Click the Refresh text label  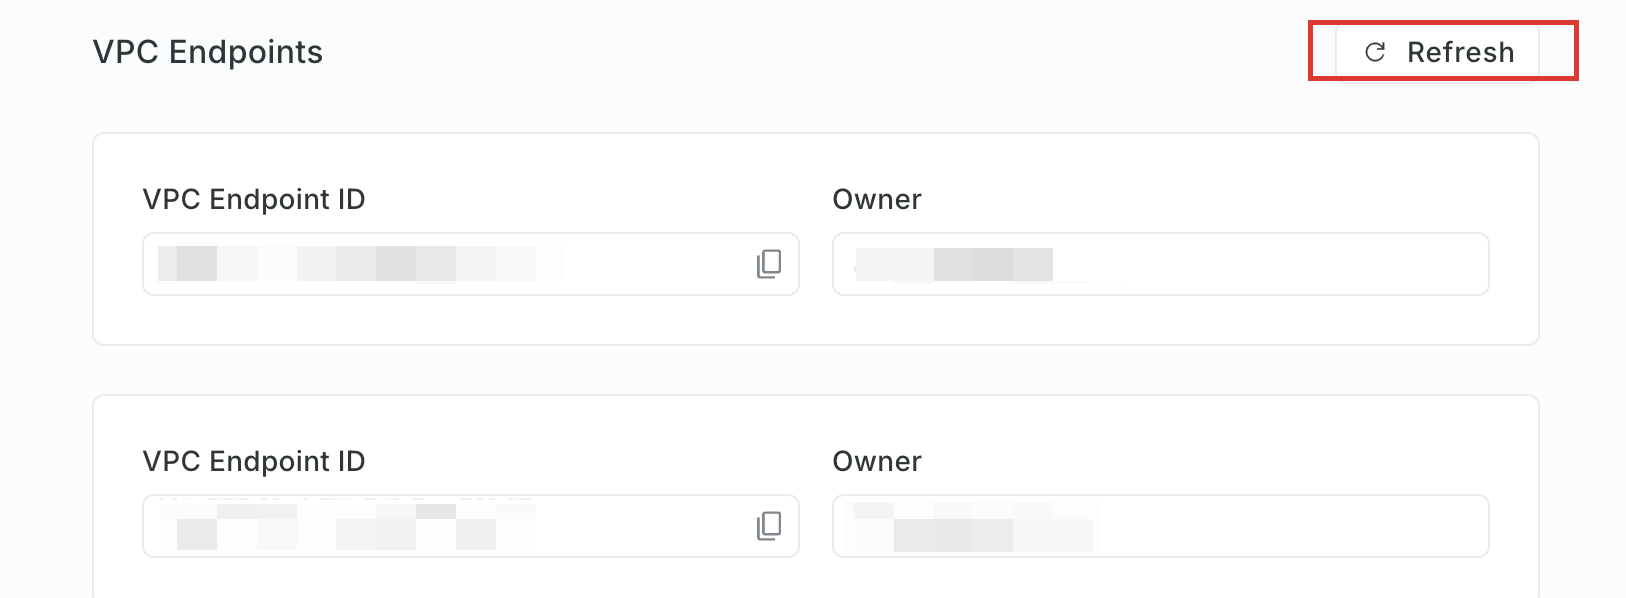(x=1460, y=52)
